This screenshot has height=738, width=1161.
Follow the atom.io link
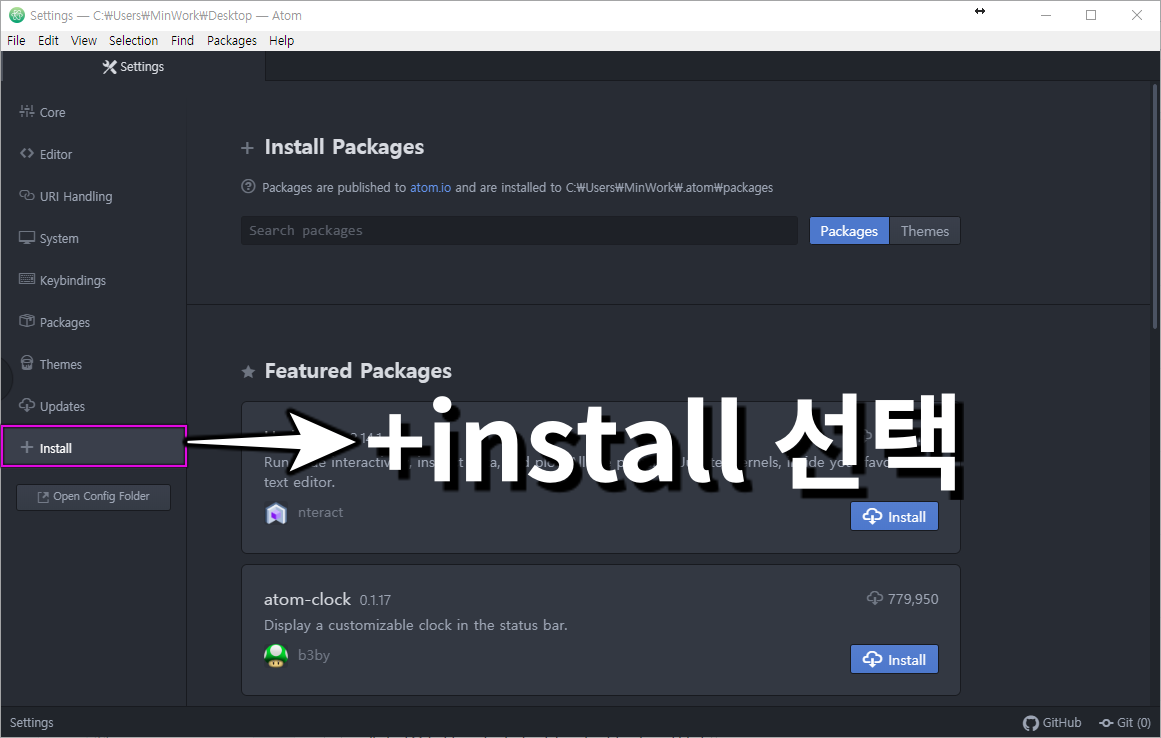(x=430, y=188)
